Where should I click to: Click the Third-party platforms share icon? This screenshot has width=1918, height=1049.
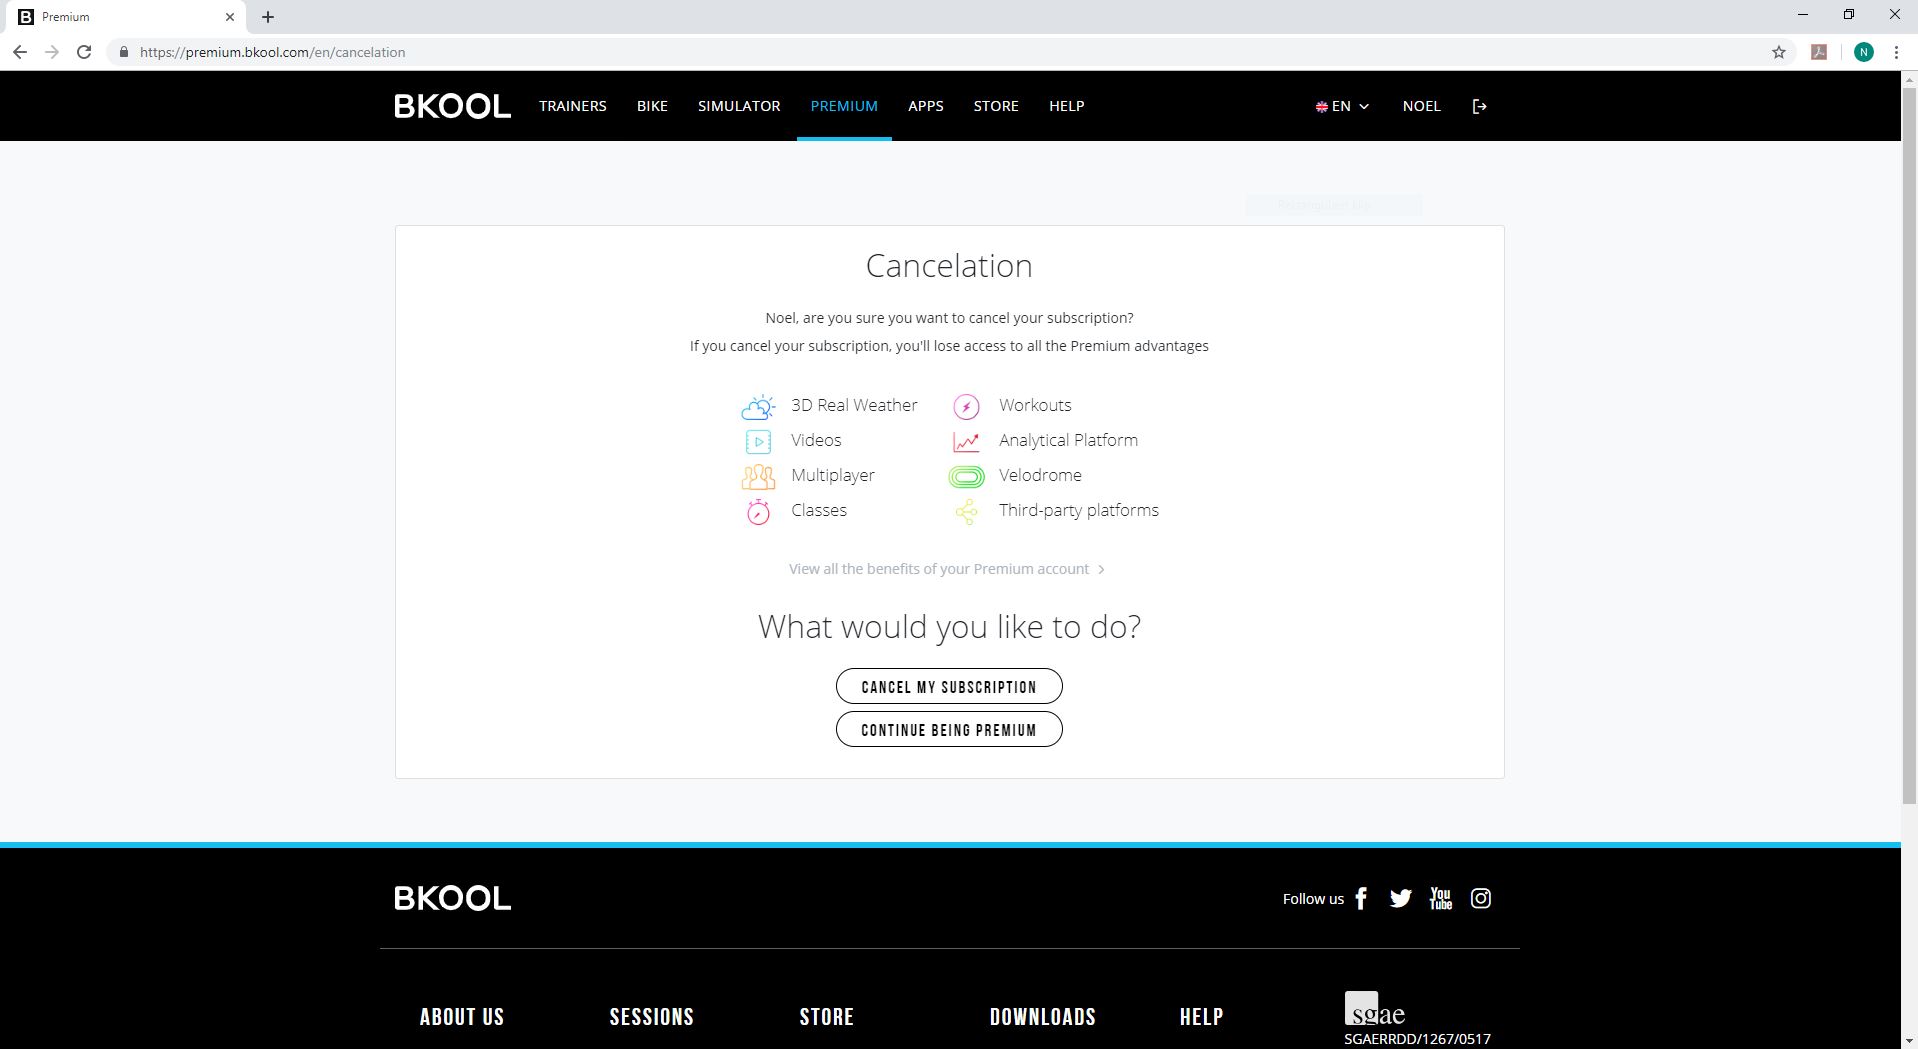click(966, 512)
